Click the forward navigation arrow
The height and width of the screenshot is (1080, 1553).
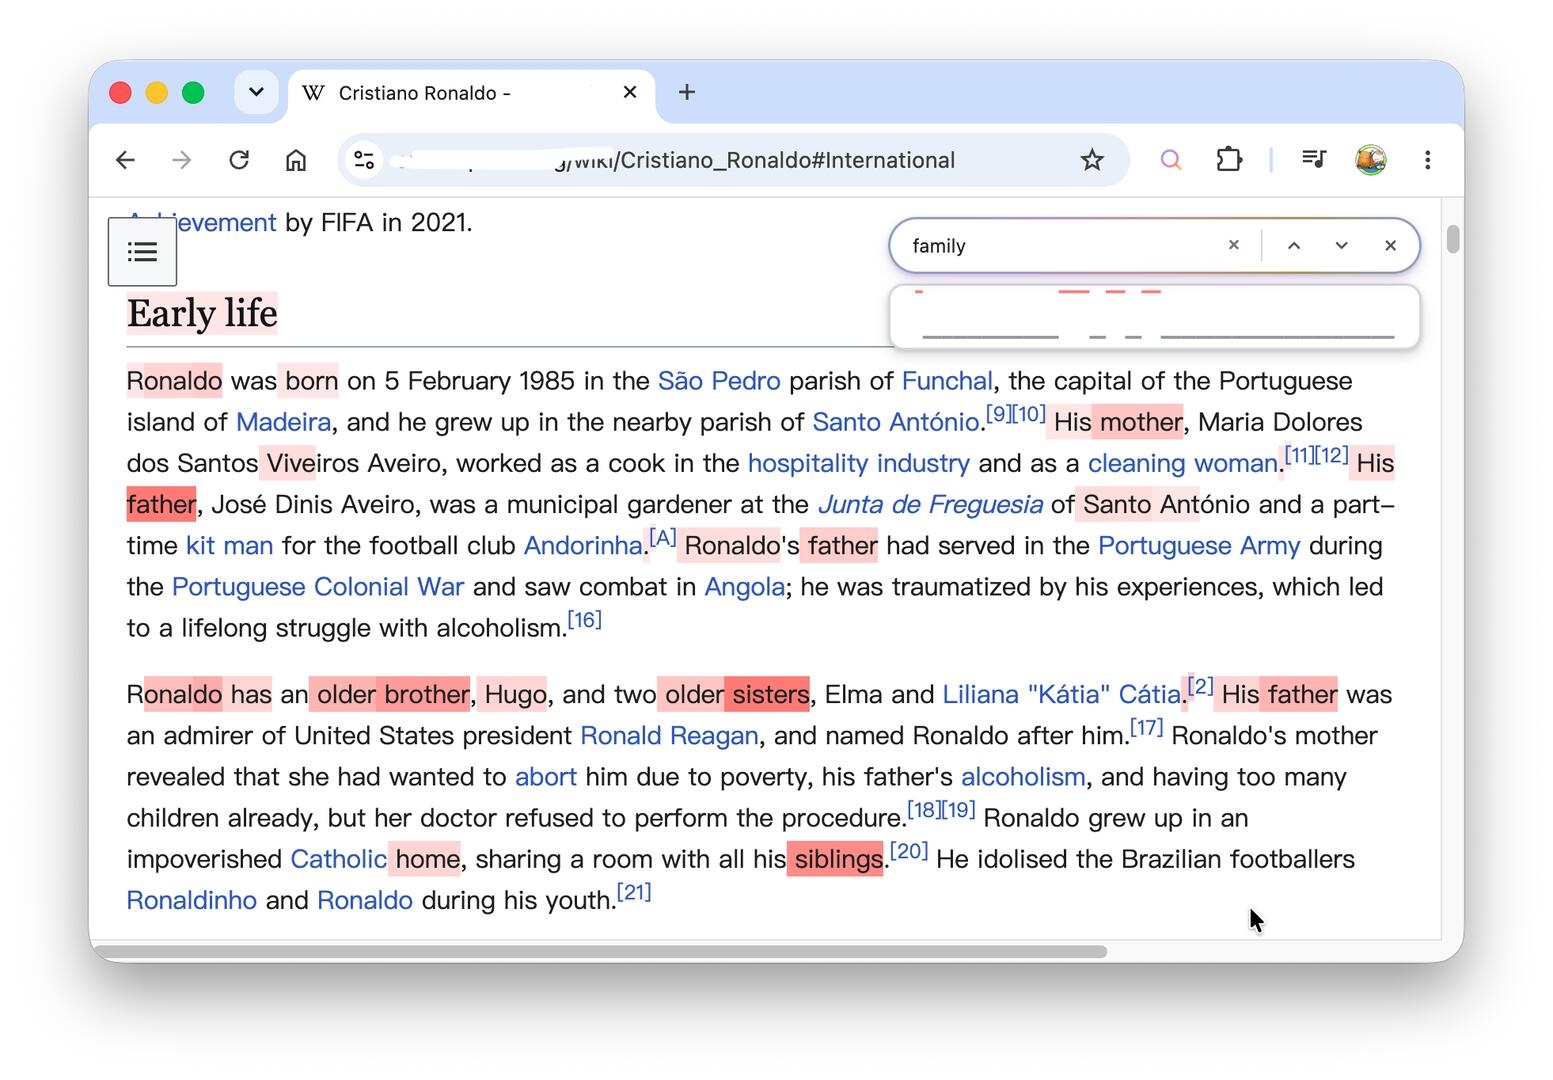point(181,160)
